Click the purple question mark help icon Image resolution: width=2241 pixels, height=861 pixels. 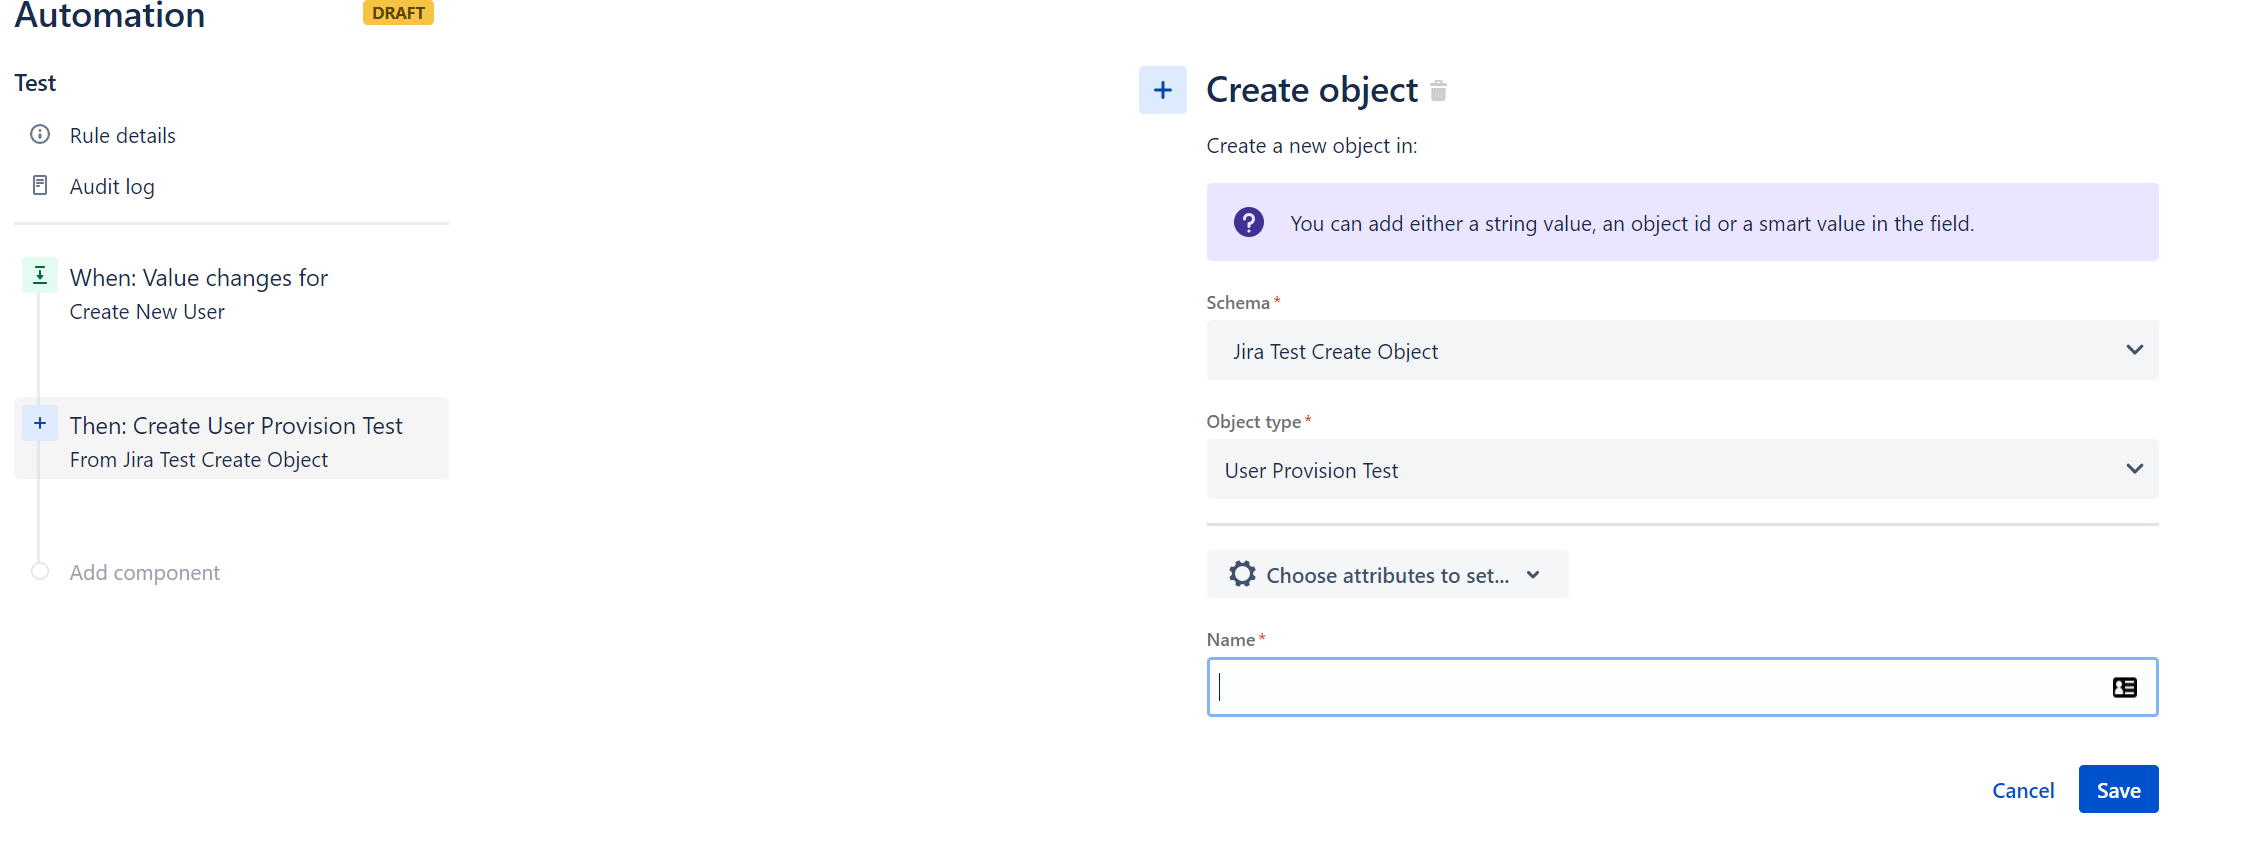(1248, 222)
